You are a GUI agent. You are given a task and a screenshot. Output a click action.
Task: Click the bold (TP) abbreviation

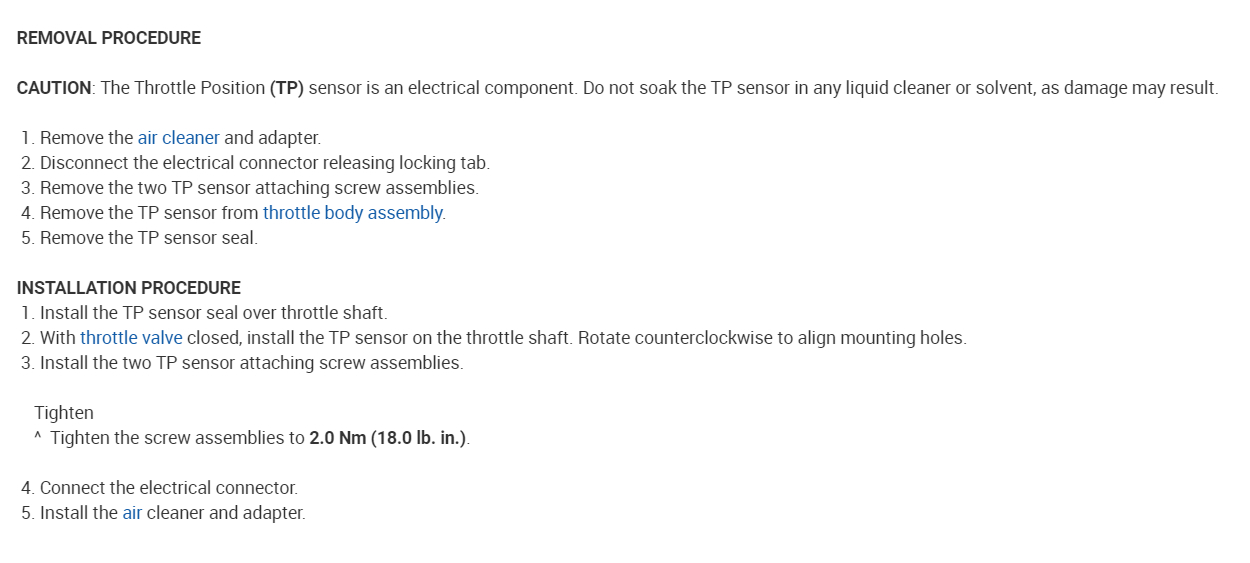[x=286, y=88]
